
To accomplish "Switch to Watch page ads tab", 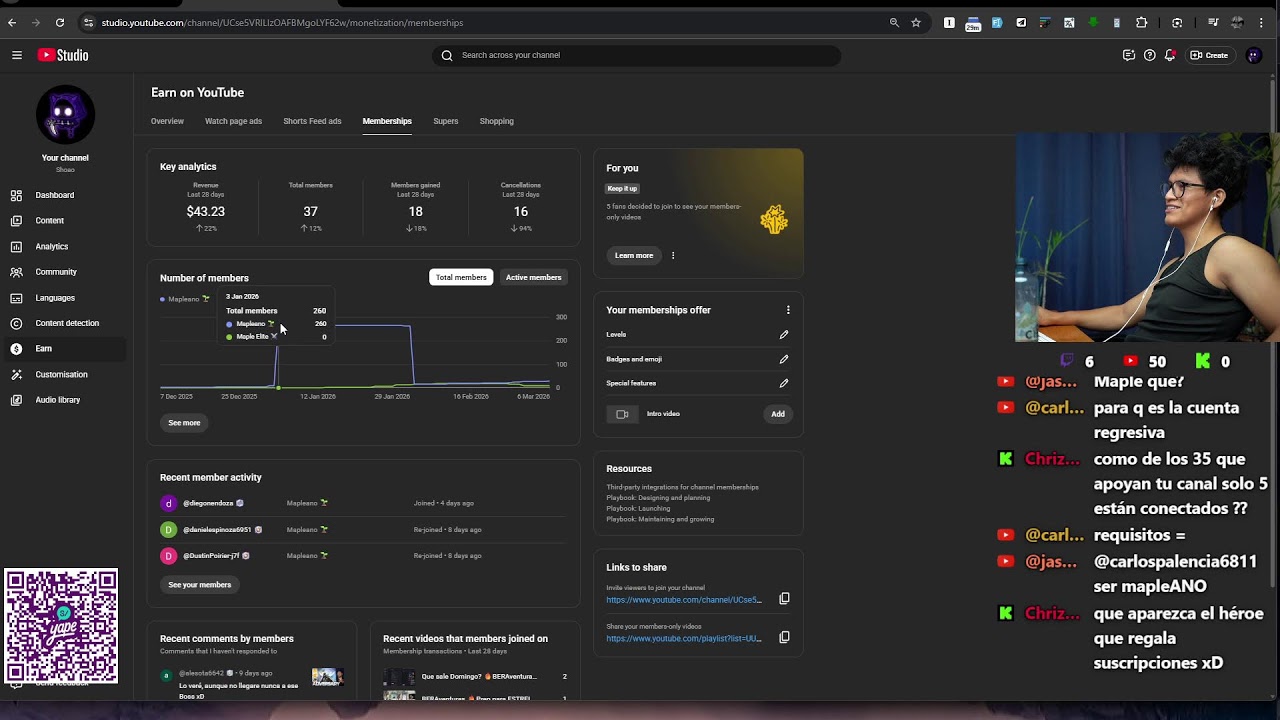I will pyautogui.click(x=233, y=121).
